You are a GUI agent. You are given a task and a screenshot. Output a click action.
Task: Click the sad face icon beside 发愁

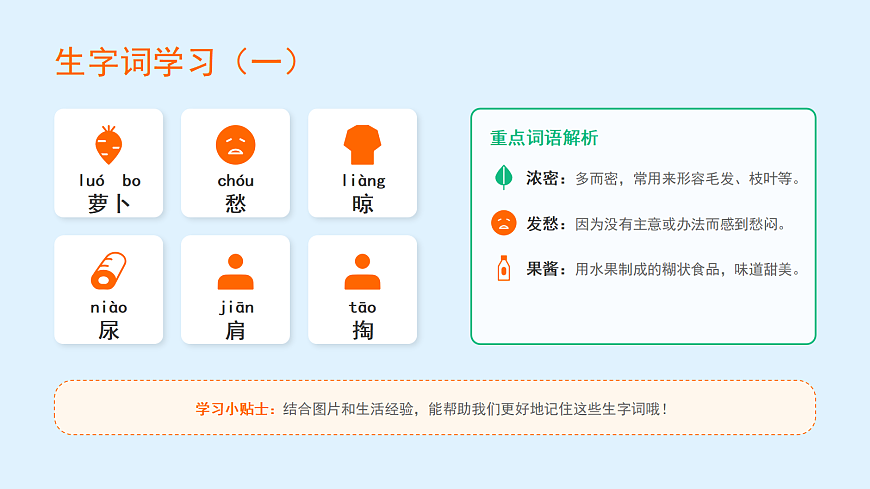pos(503,223)
